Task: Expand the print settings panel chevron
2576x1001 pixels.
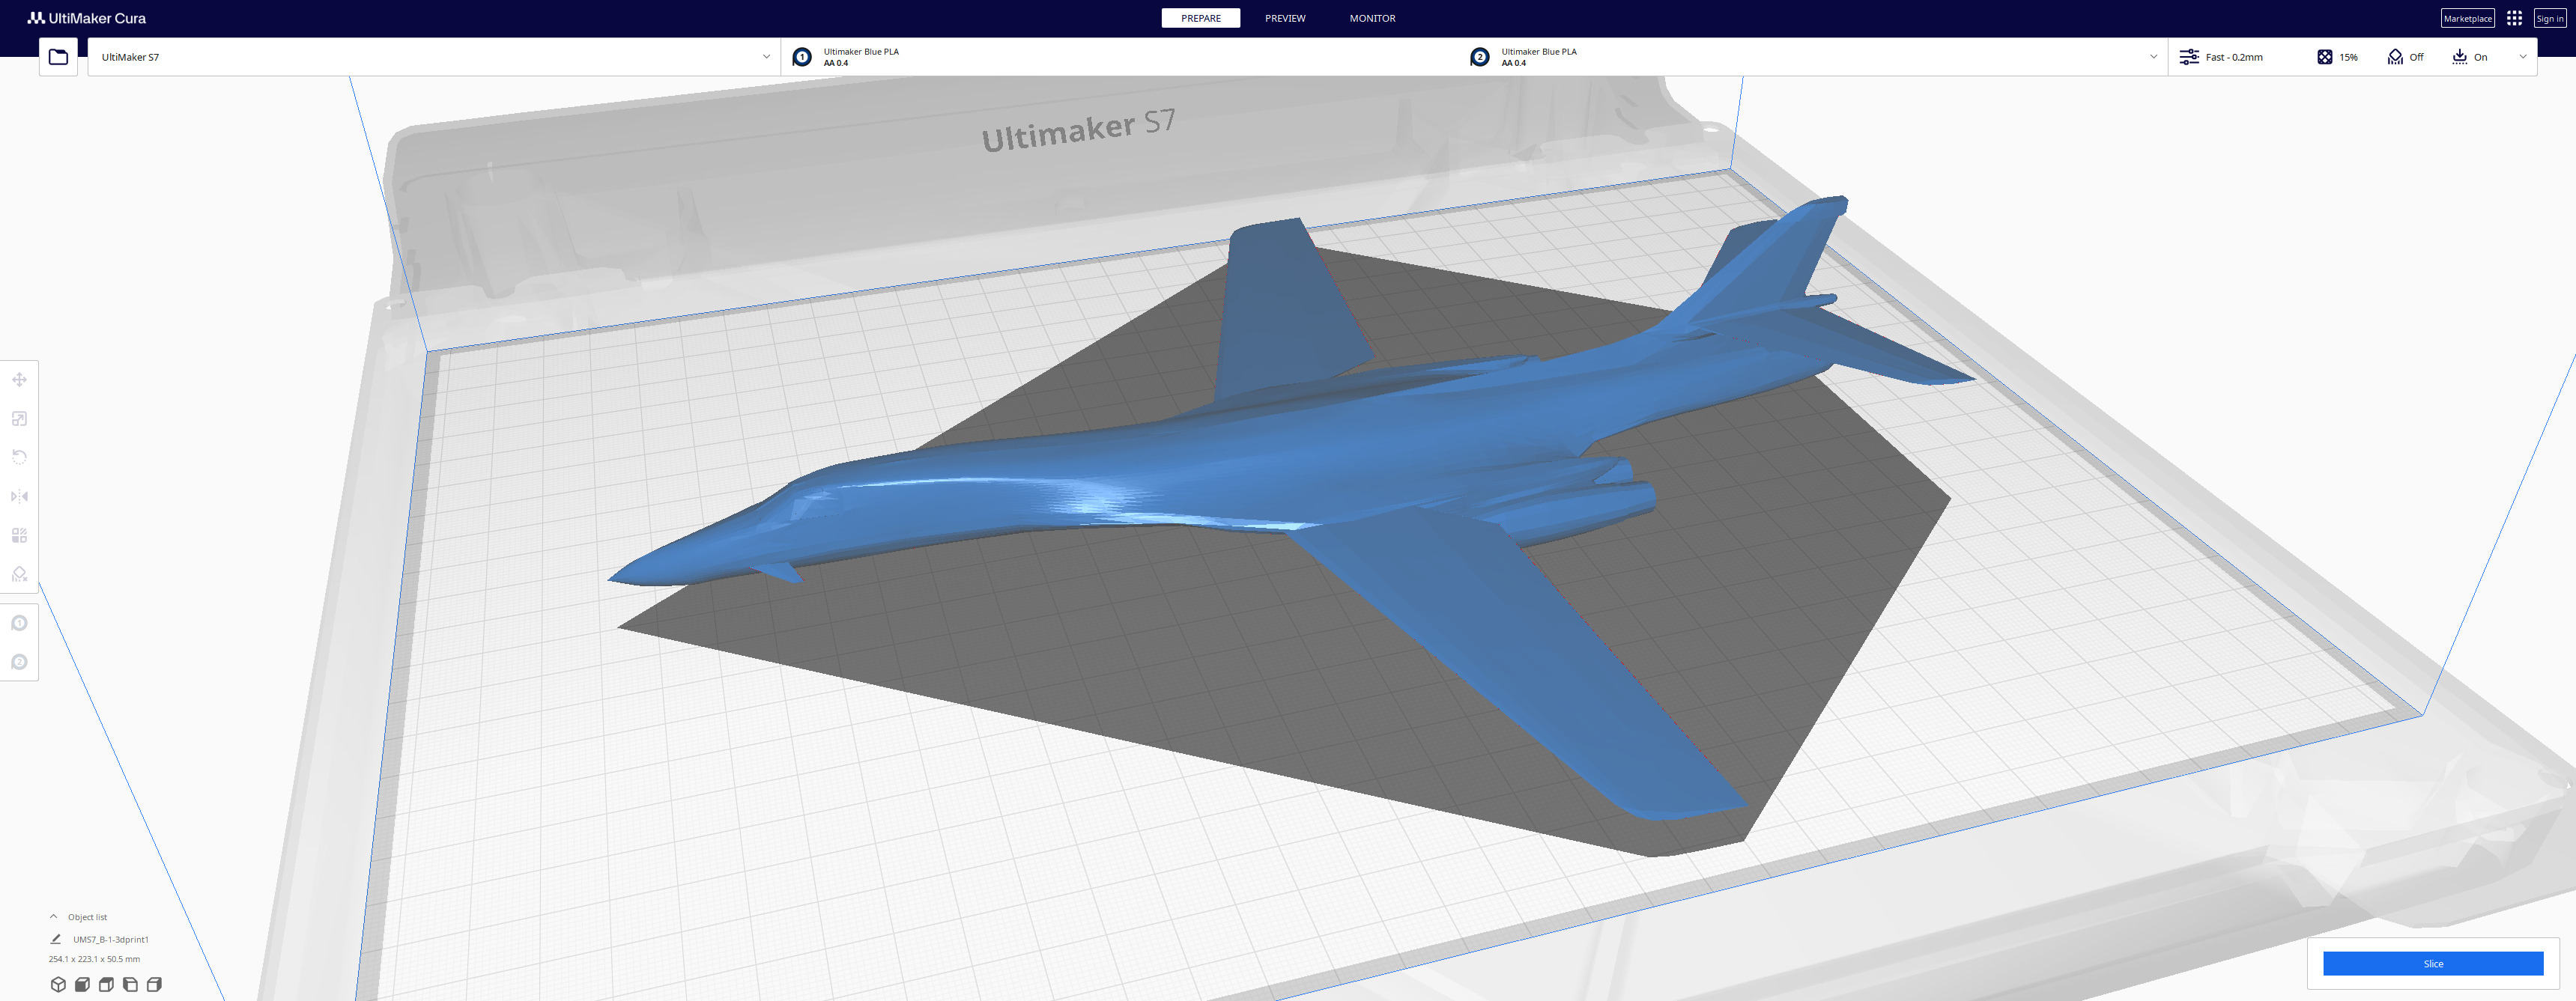Action: (x=2522, y=57)
